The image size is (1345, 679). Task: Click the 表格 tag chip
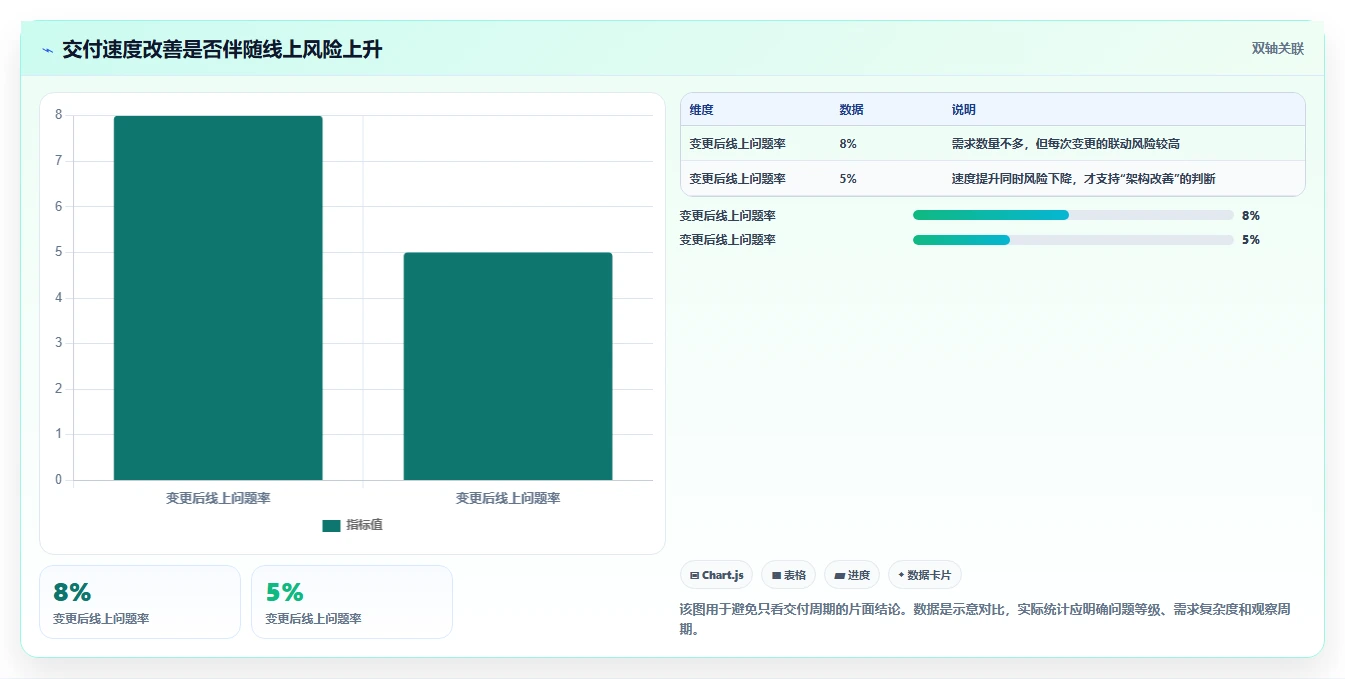point(788,575)
